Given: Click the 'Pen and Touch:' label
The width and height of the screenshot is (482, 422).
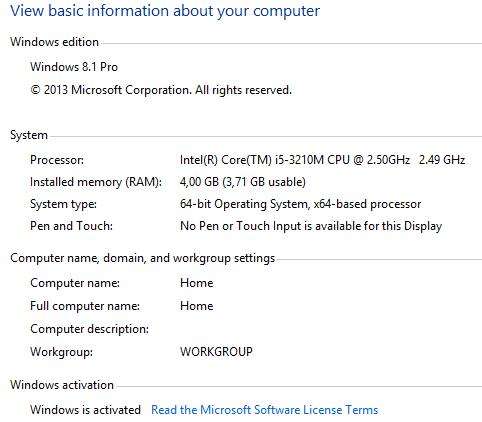Looking at the screenshot, I should pos(71,226).
